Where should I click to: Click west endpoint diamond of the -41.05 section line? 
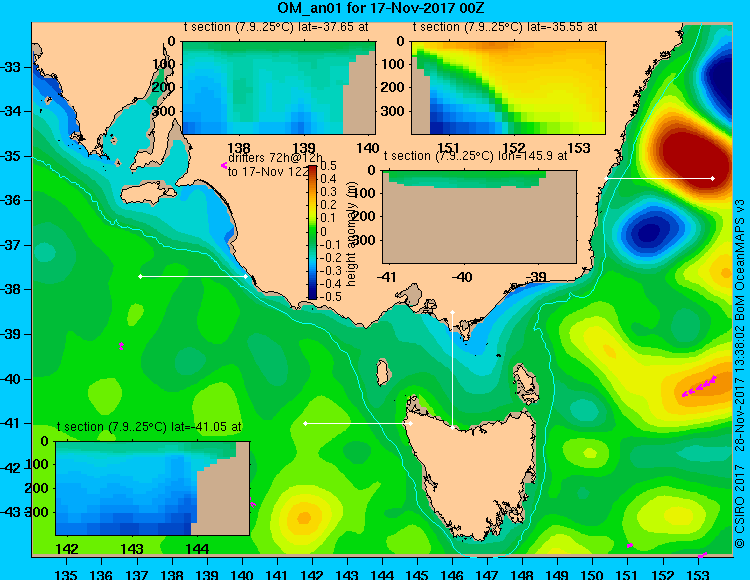pyautogui.click(x=306, y=423)
